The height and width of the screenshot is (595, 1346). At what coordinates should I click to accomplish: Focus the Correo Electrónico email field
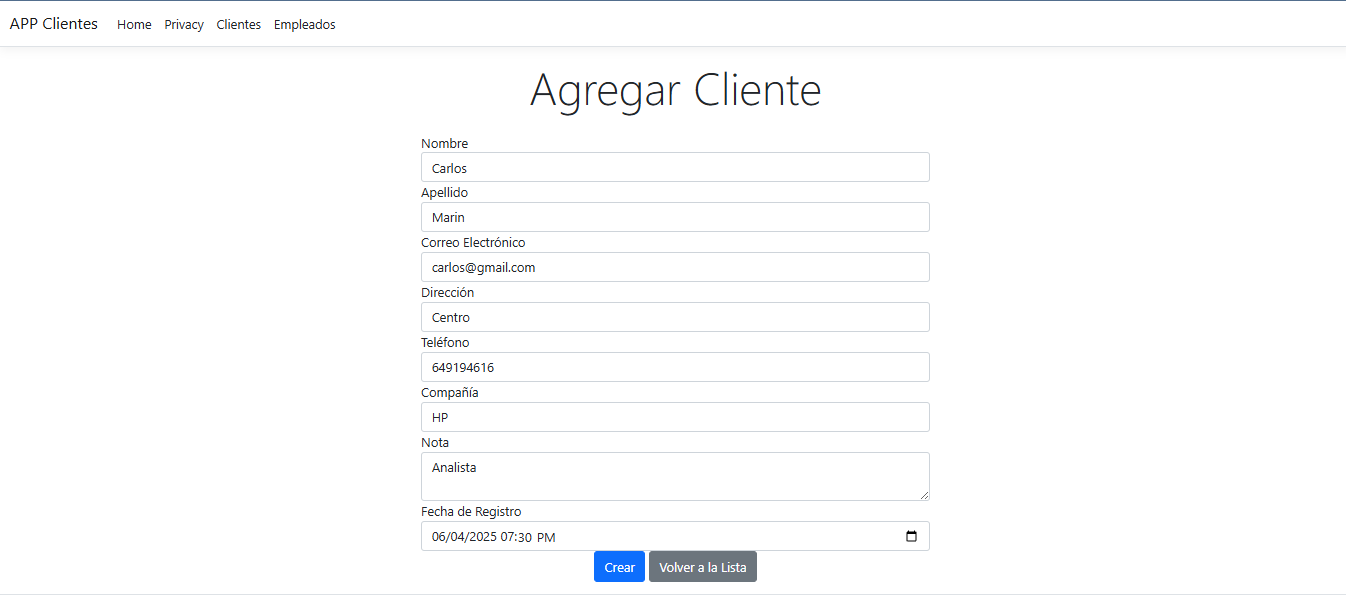click(x=675, y=267)
